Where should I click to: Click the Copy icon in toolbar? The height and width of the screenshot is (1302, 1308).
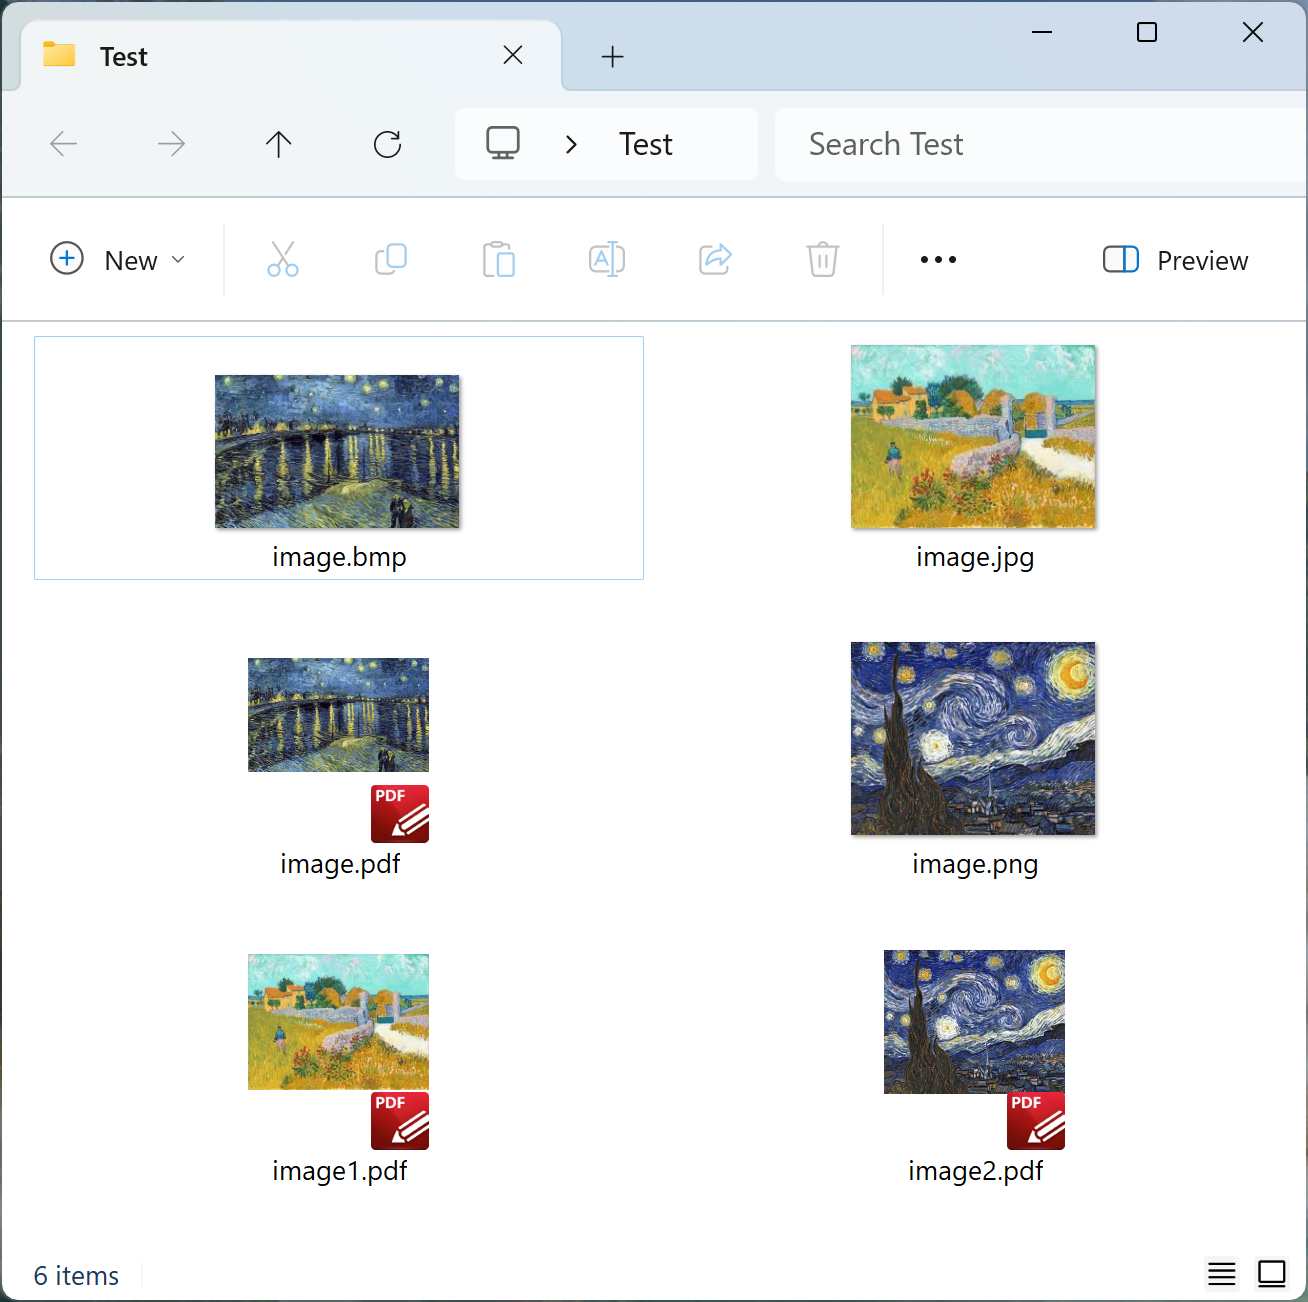391,259
